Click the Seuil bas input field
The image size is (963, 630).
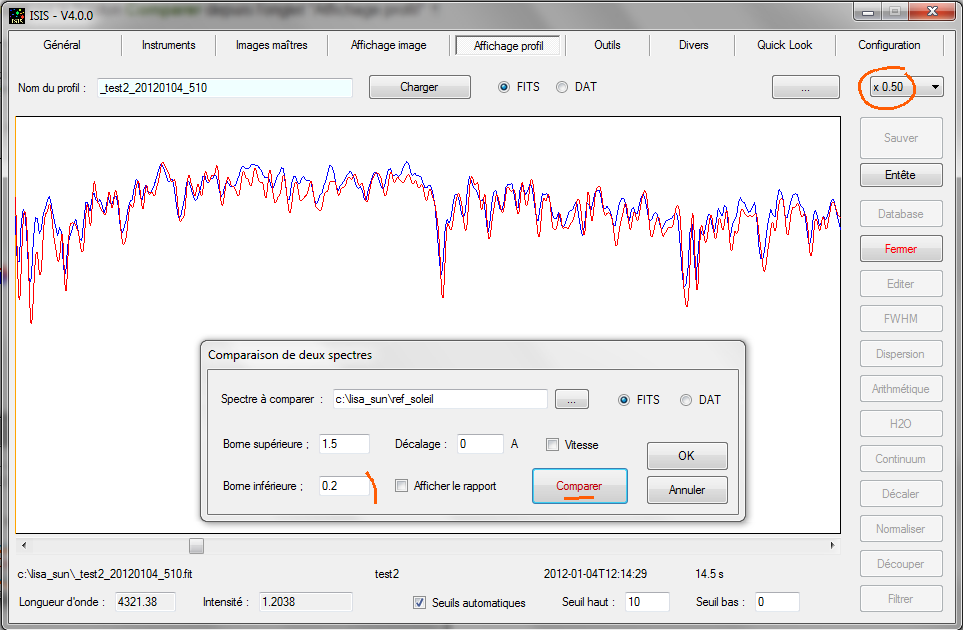point(778,602)
